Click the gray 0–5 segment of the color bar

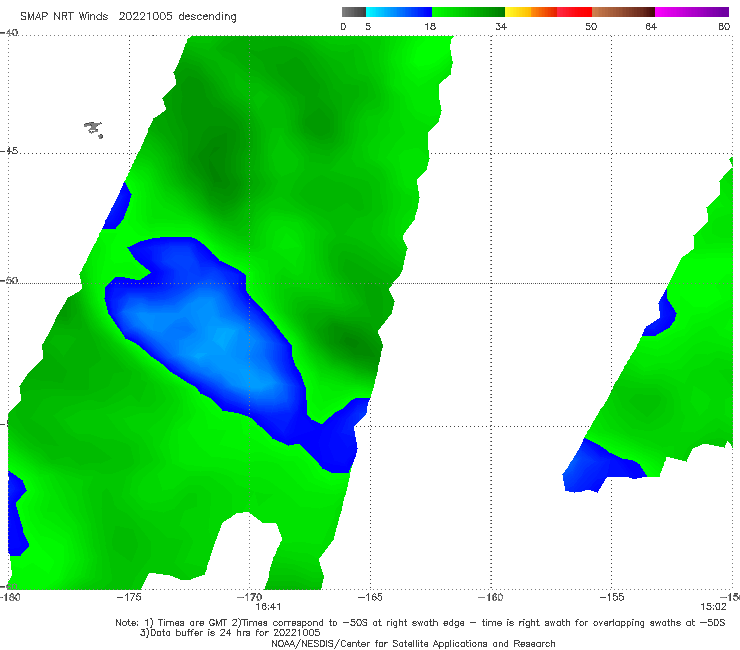tap(353, 12)
